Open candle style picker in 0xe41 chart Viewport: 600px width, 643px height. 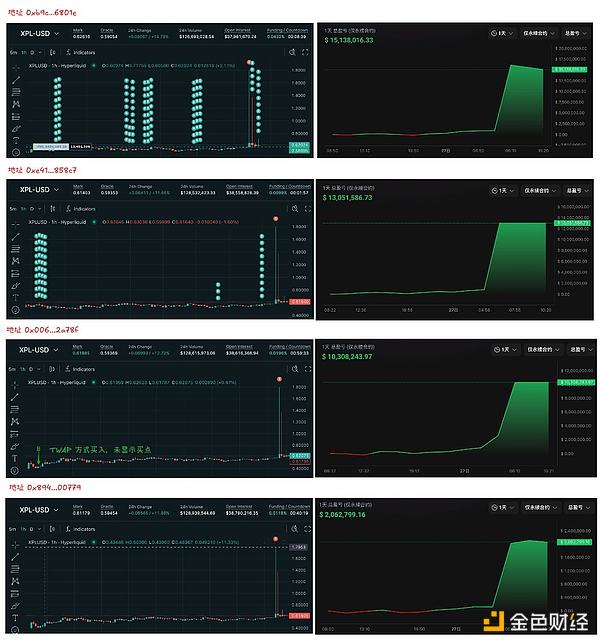[52, 209]
